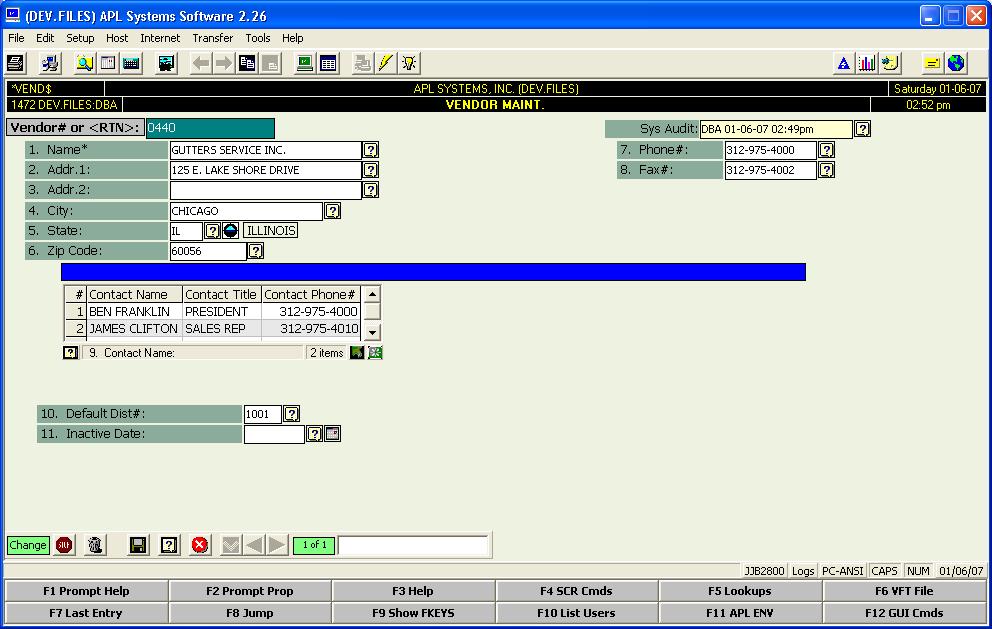This screenshot has height=629, width=992.
Task: Click the red stop sign icon
Action: pyautogui.click(x=64, y=545)
